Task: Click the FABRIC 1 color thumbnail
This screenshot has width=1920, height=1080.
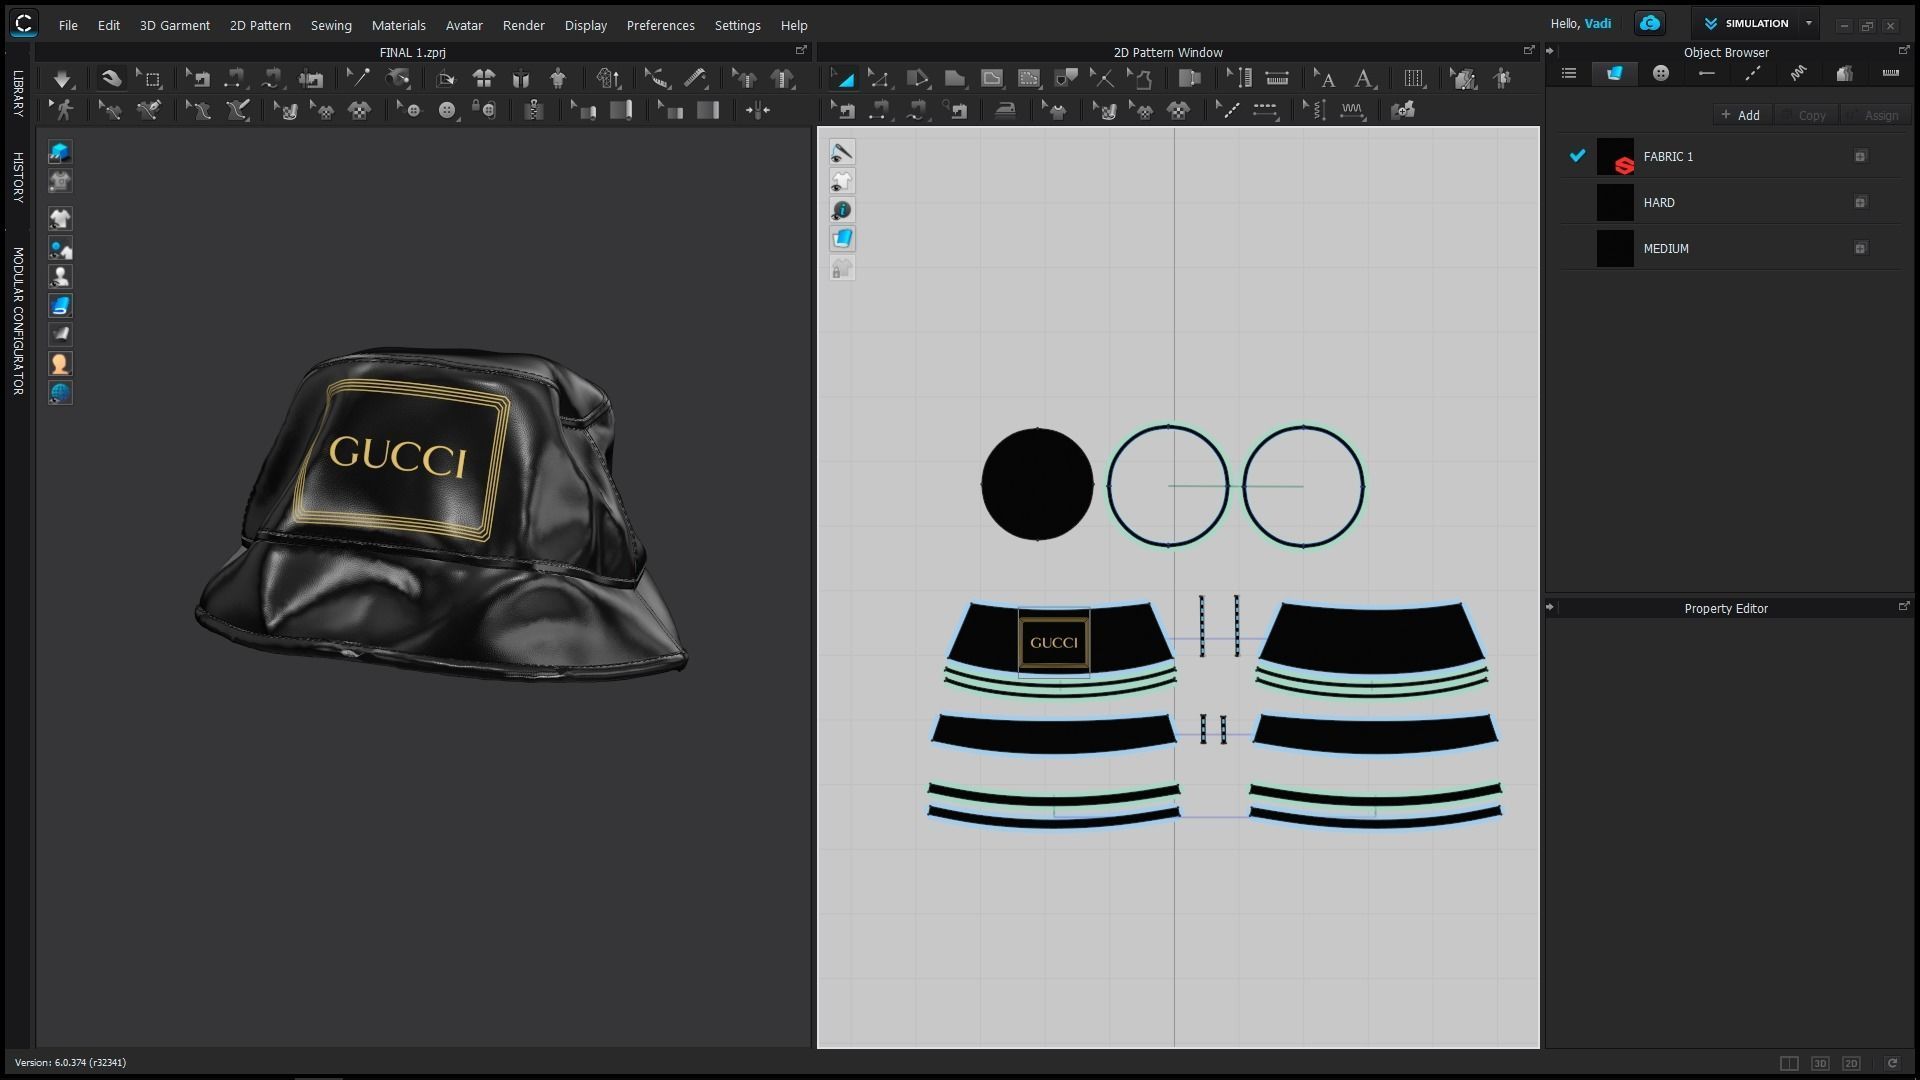Action: click(1615, 157)
